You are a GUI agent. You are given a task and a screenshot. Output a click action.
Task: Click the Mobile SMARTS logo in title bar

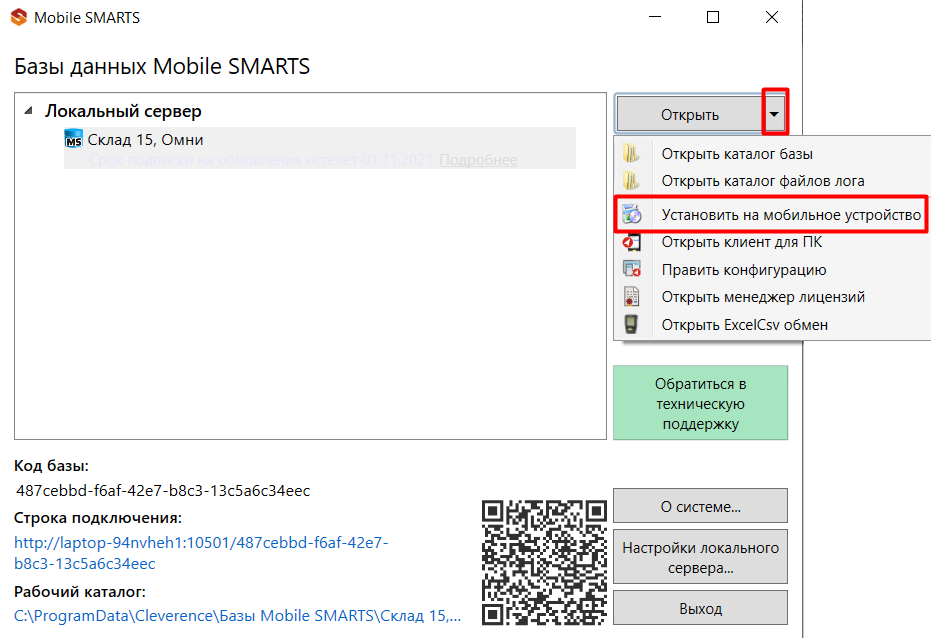(19, 17)
